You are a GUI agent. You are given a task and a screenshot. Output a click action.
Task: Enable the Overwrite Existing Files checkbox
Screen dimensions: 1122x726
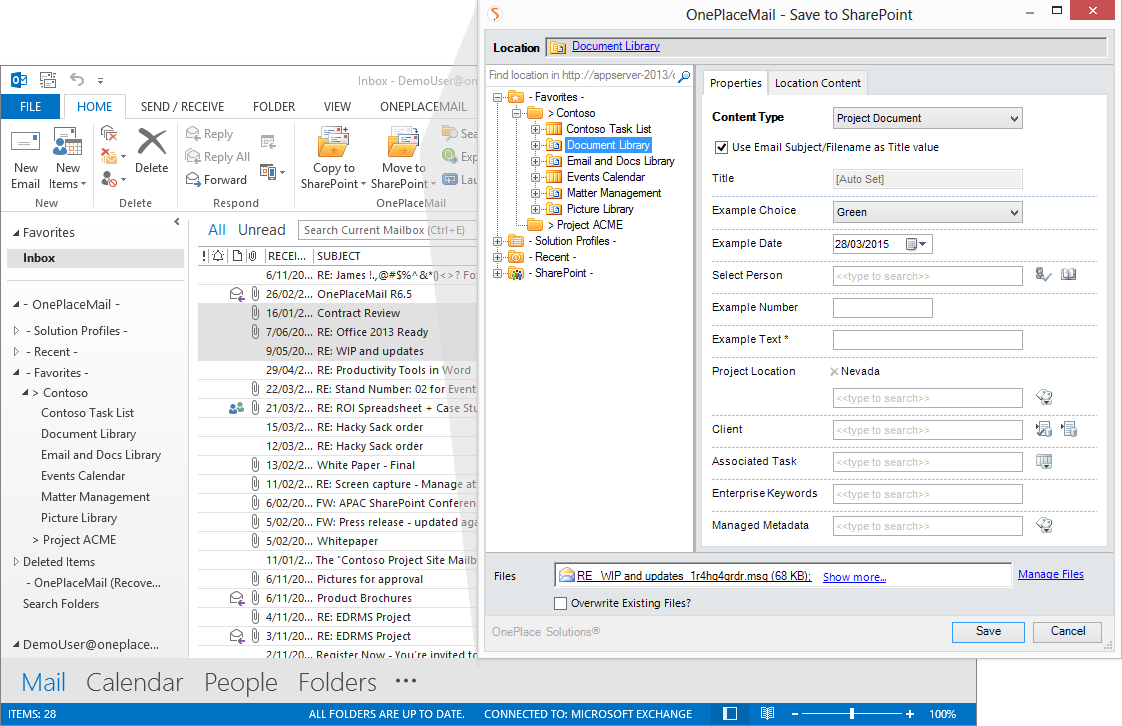click(x=560, y=603)
